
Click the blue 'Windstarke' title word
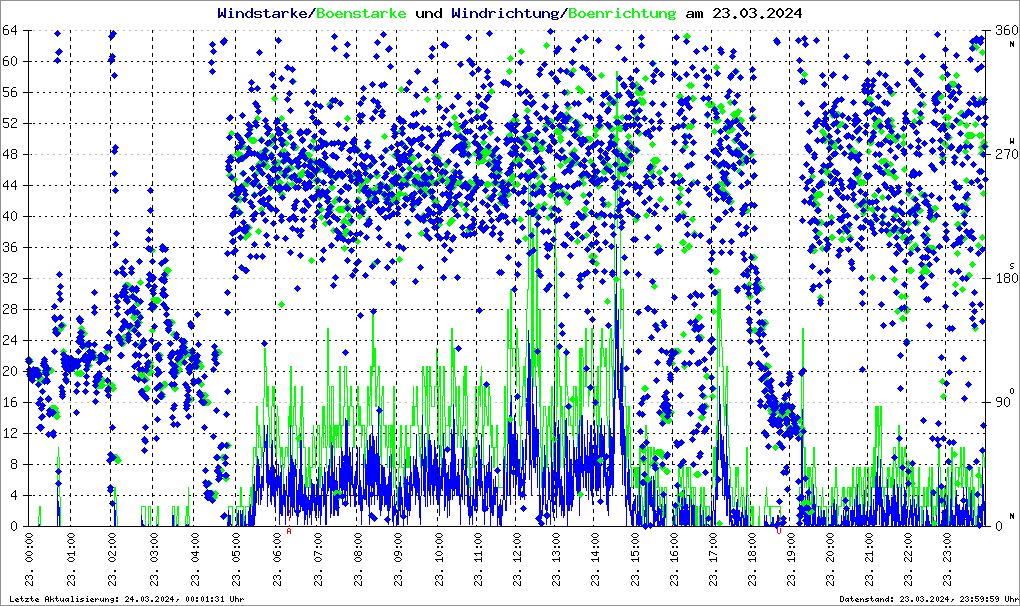[x=261, y=13]
